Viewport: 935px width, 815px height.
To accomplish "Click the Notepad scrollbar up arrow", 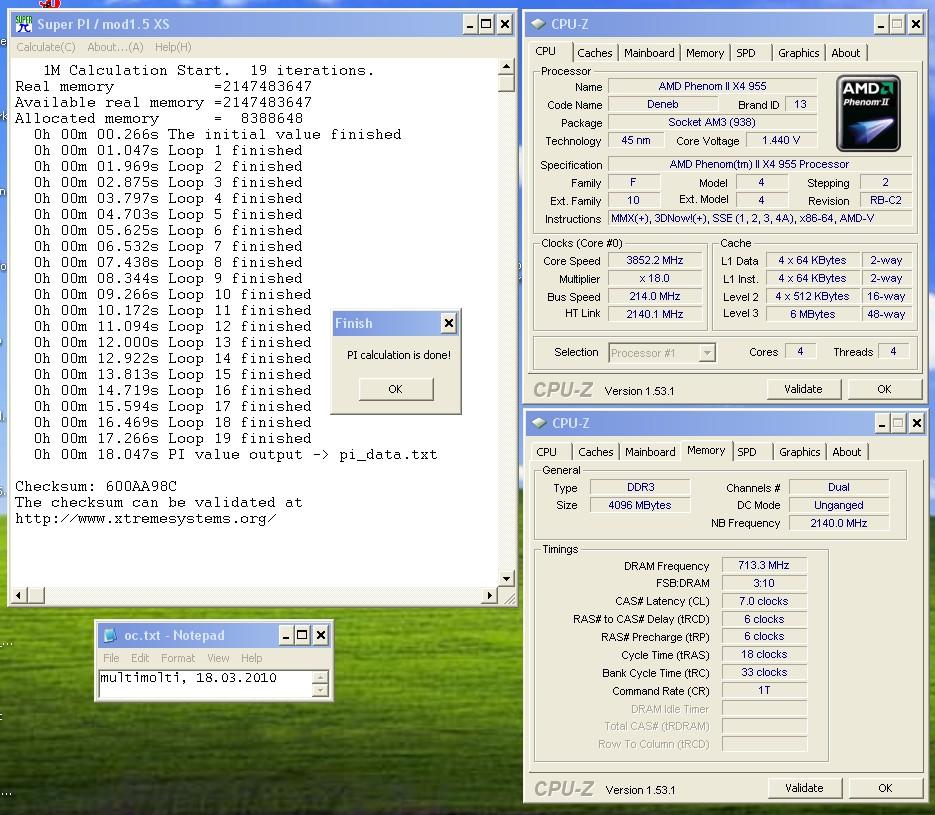I will pyautogui.click(x=320, y=677).
